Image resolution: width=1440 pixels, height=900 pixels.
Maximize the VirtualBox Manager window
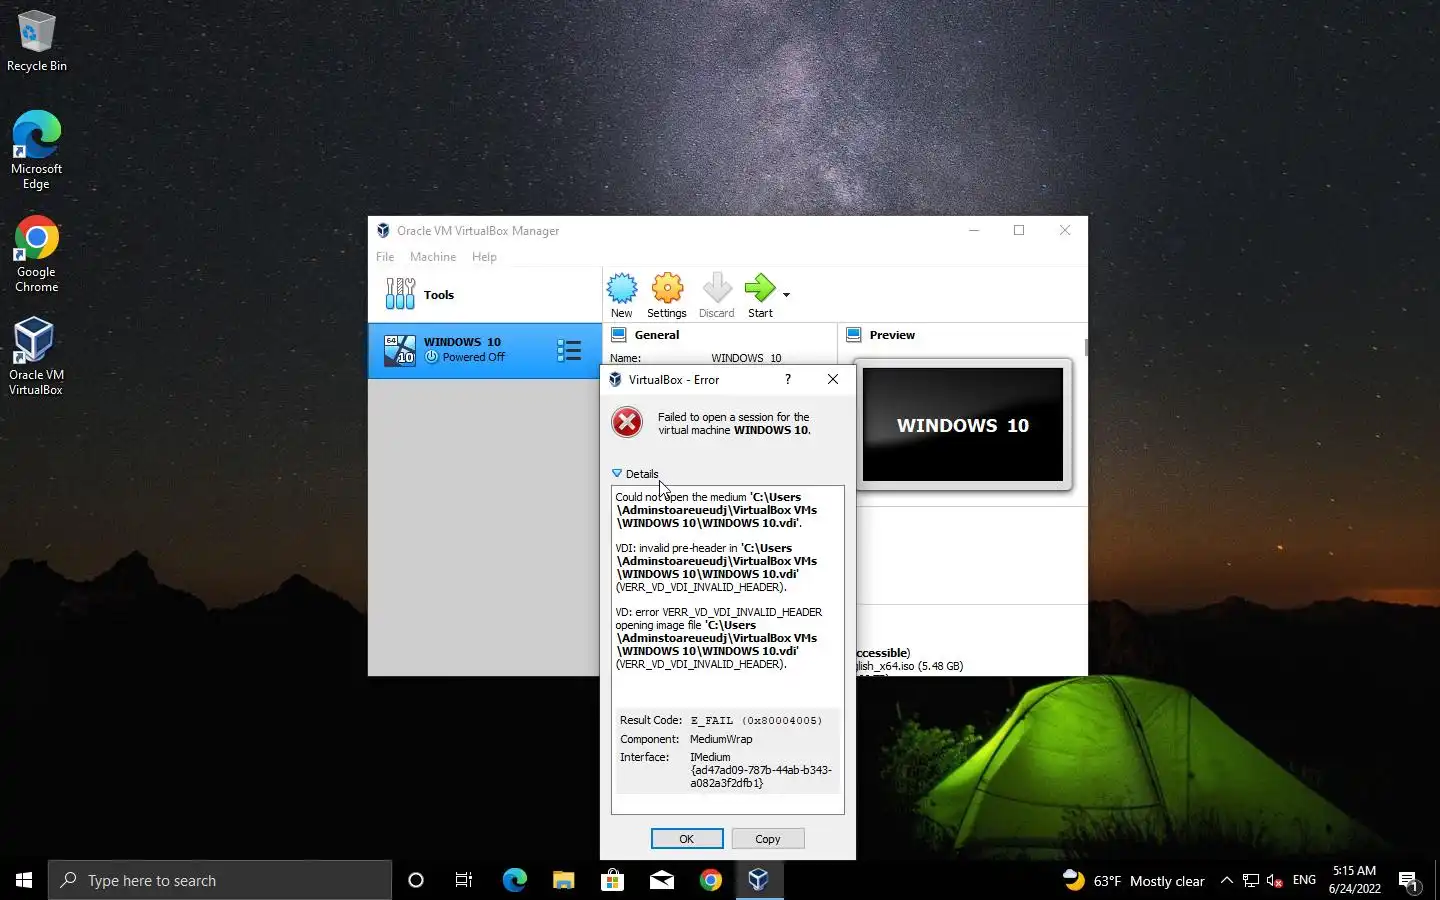[x=1019, y=230]
